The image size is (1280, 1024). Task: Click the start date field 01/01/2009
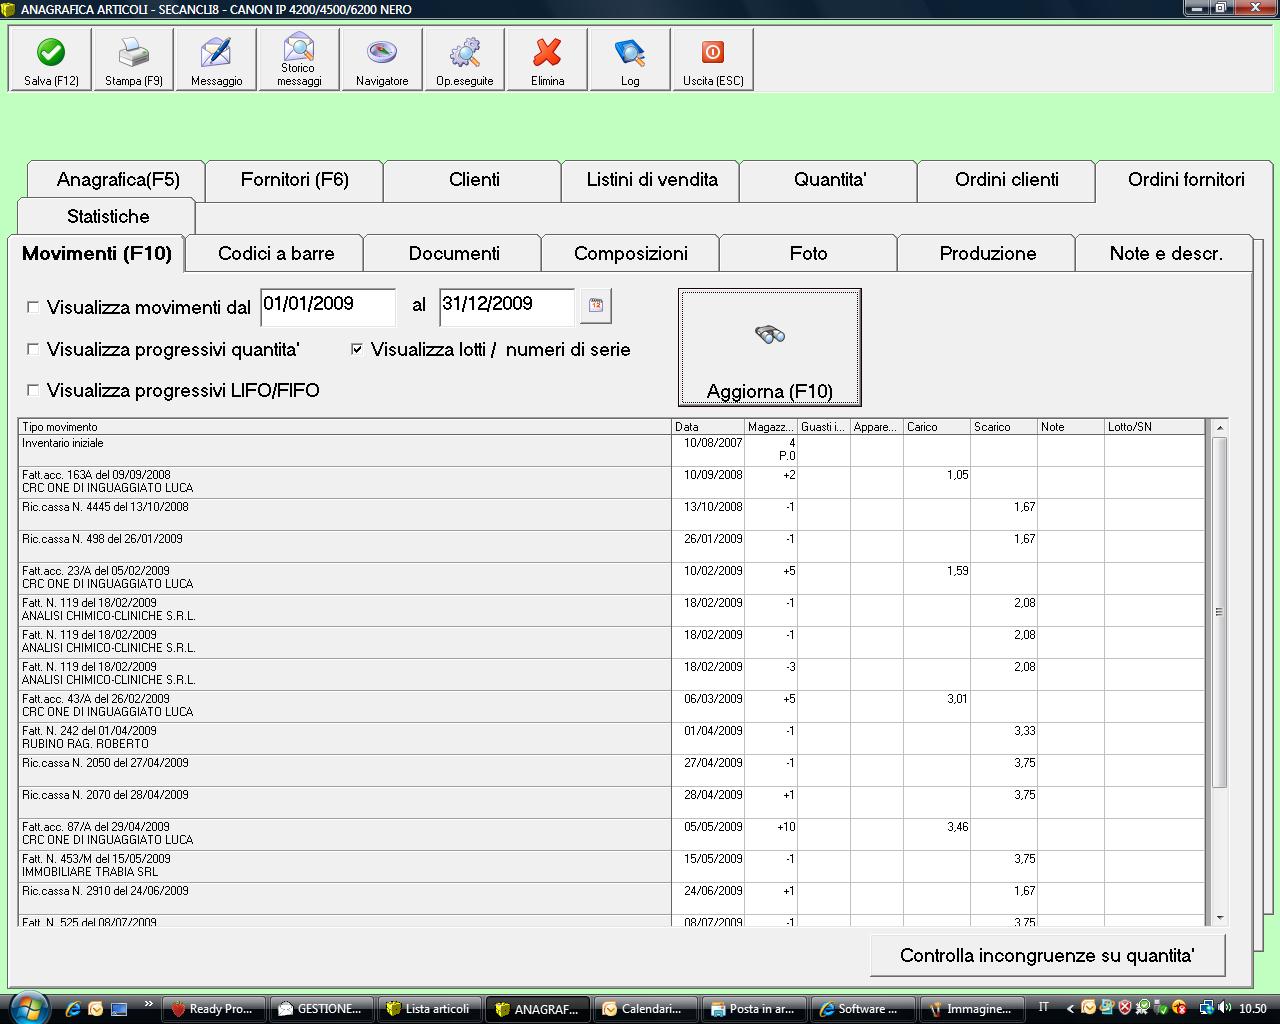tap(328, 306)
